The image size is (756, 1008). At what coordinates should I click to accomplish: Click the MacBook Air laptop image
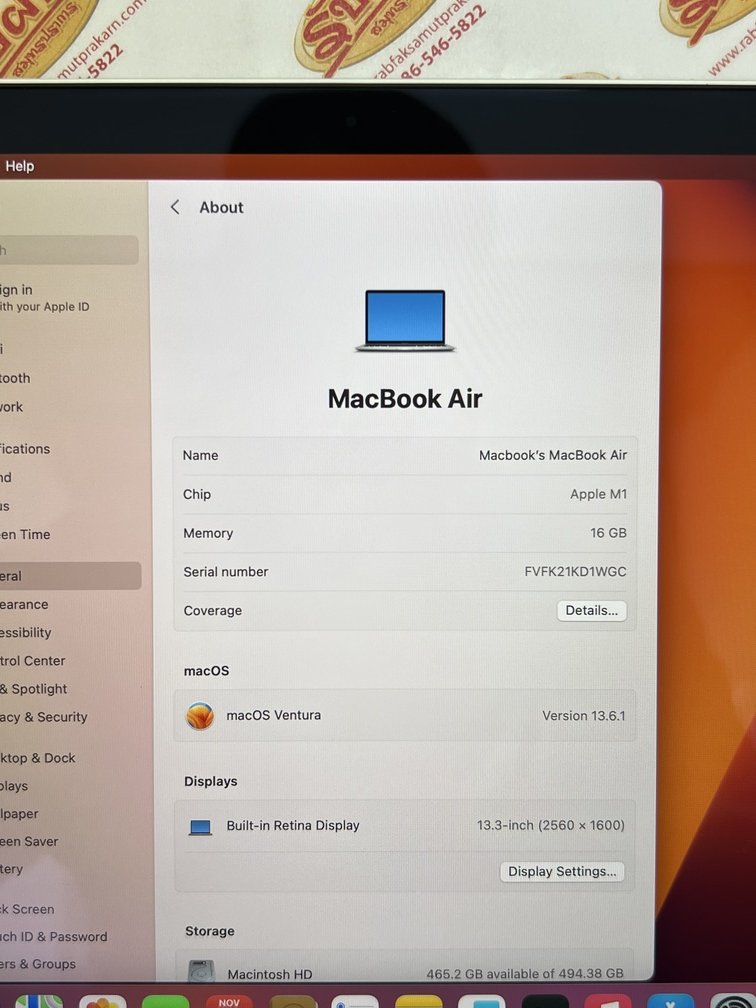click(x=405, y=321)
